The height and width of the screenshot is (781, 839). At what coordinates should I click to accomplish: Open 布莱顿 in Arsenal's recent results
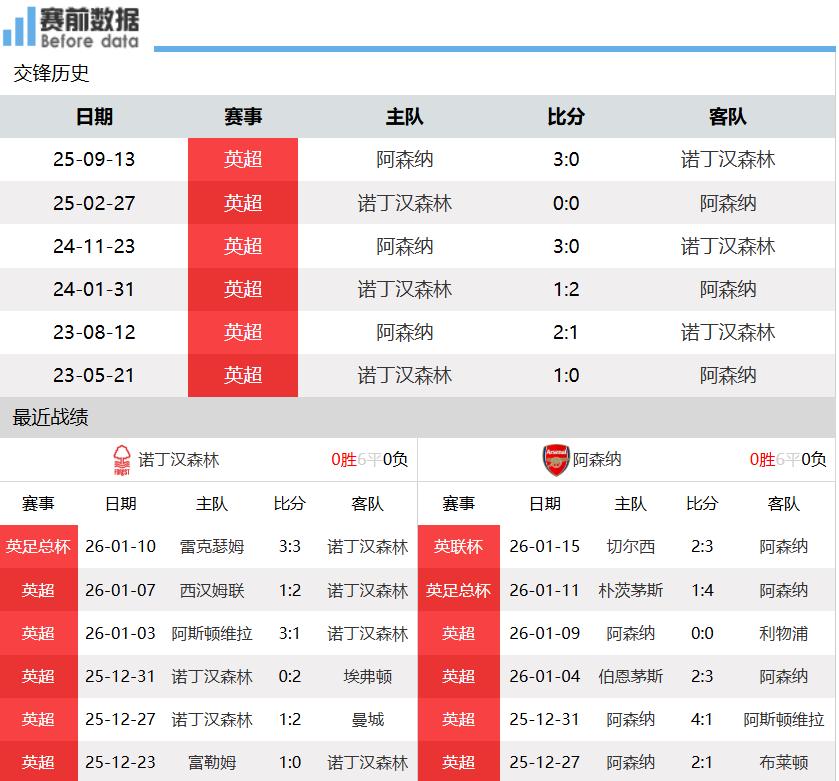[x=783, y=763]
